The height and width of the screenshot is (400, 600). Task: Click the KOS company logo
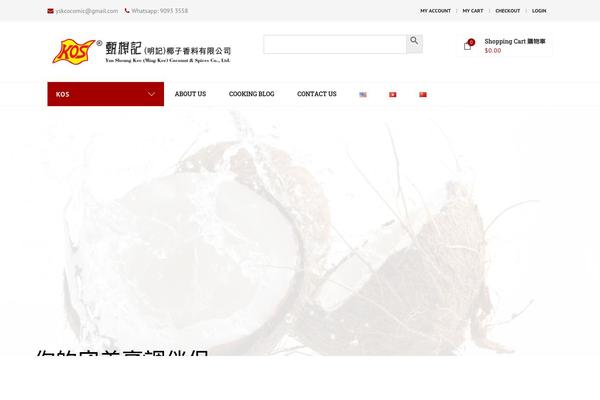pyautogui.click(x=141, y=51)
